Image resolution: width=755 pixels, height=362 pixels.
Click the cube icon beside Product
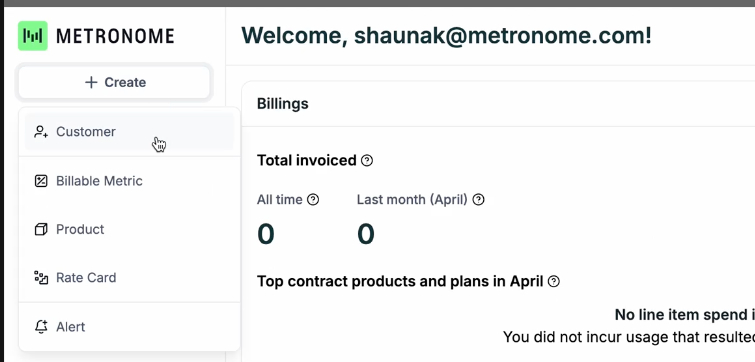pos(41,229)
